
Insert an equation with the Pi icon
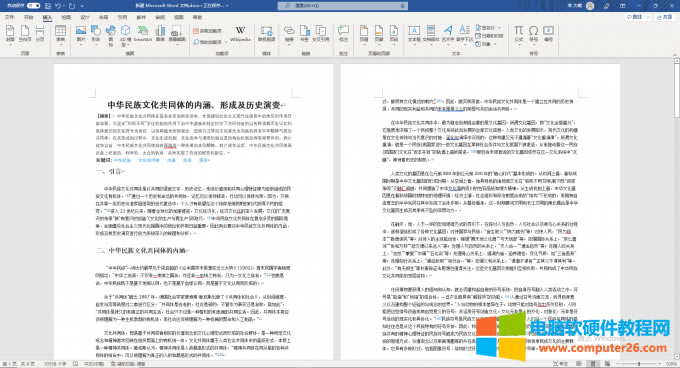(x=519, y=34)
